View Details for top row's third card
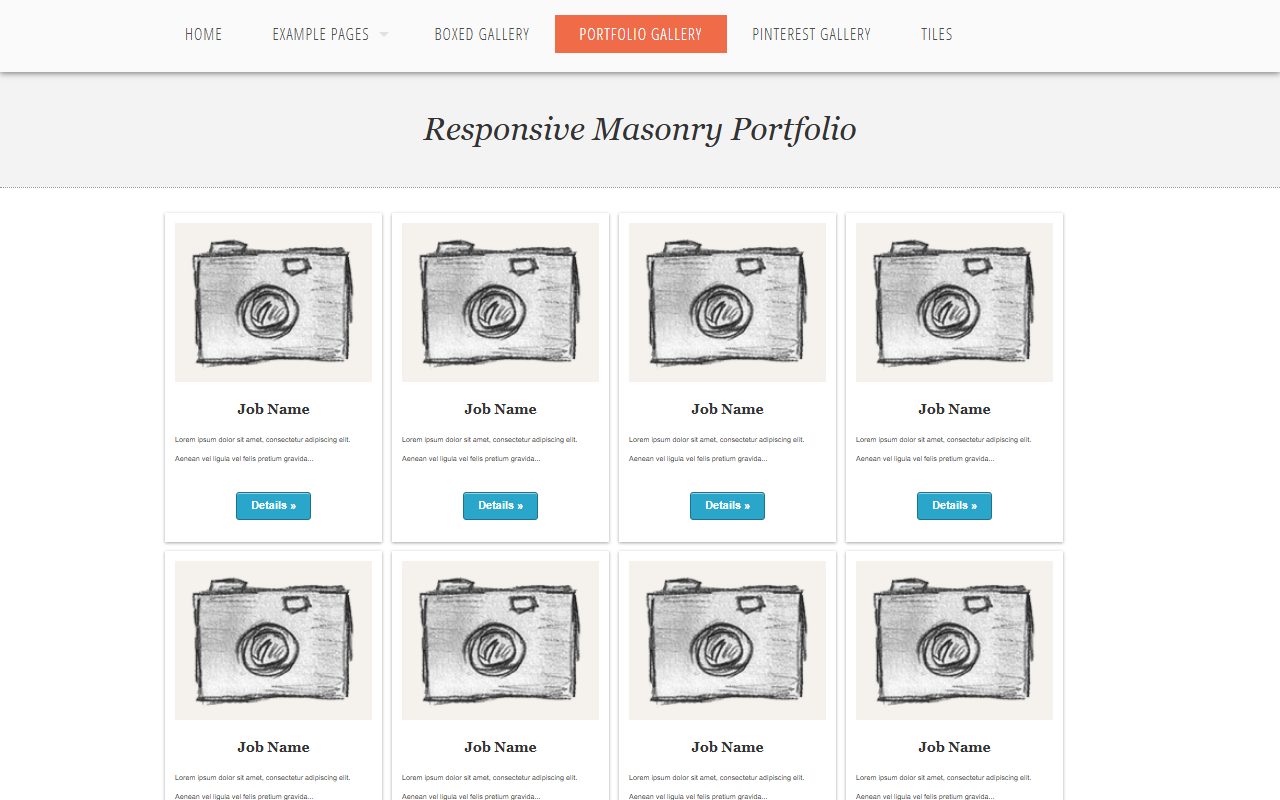This screenshot has height=800, width=1280. point(727,506)
